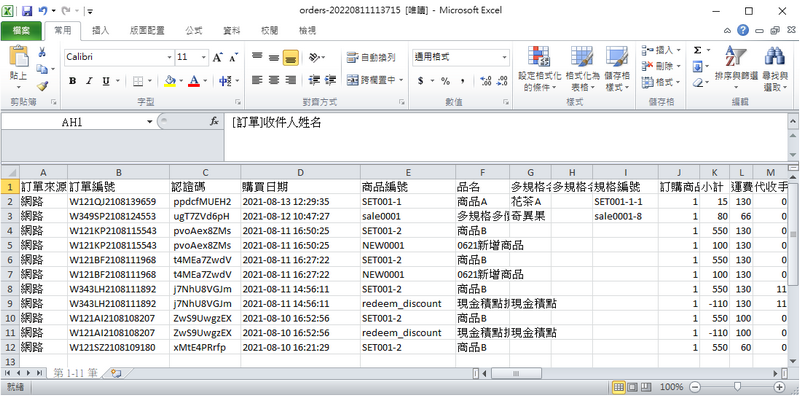This screenshot has width=800, height=396.
Task: Center text horizontally
Action: coord(274,80)
